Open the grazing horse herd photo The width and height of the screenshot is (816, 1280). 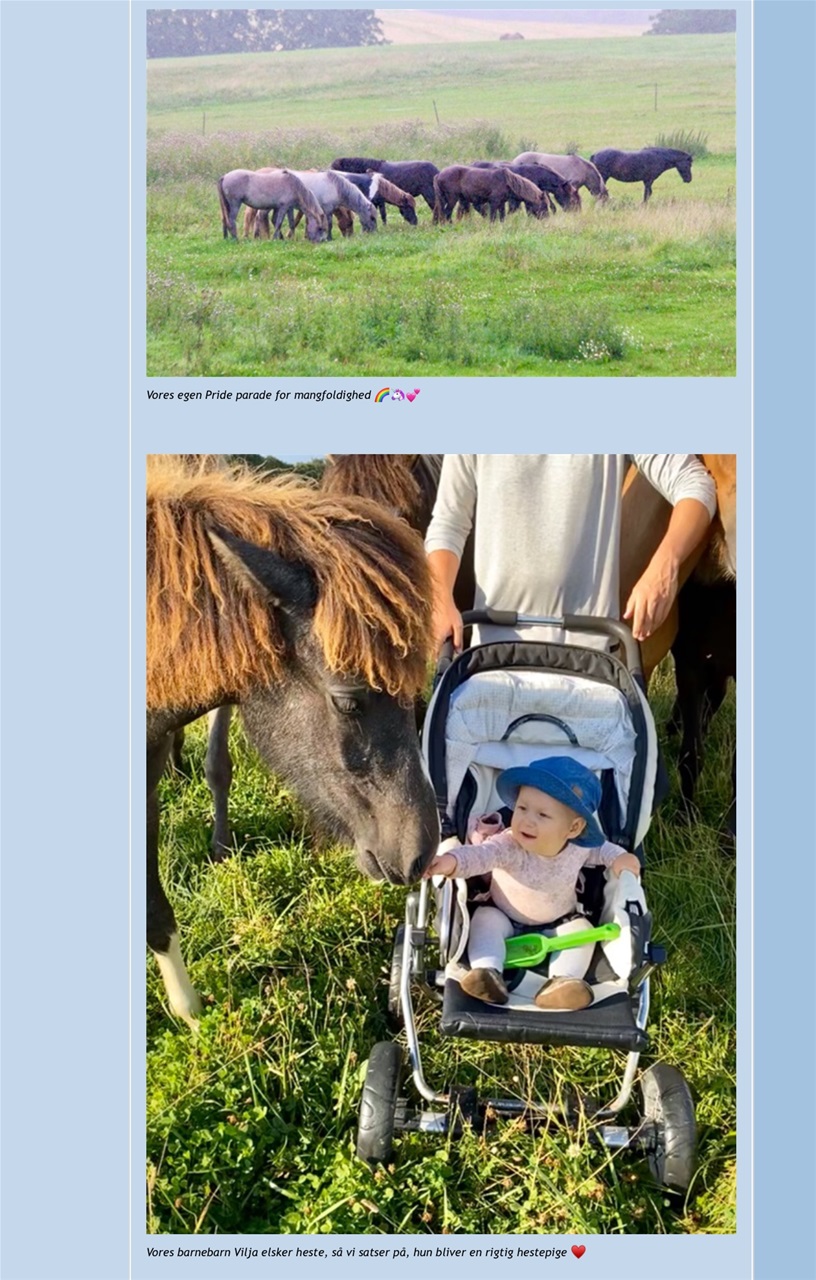pos(441,193)
